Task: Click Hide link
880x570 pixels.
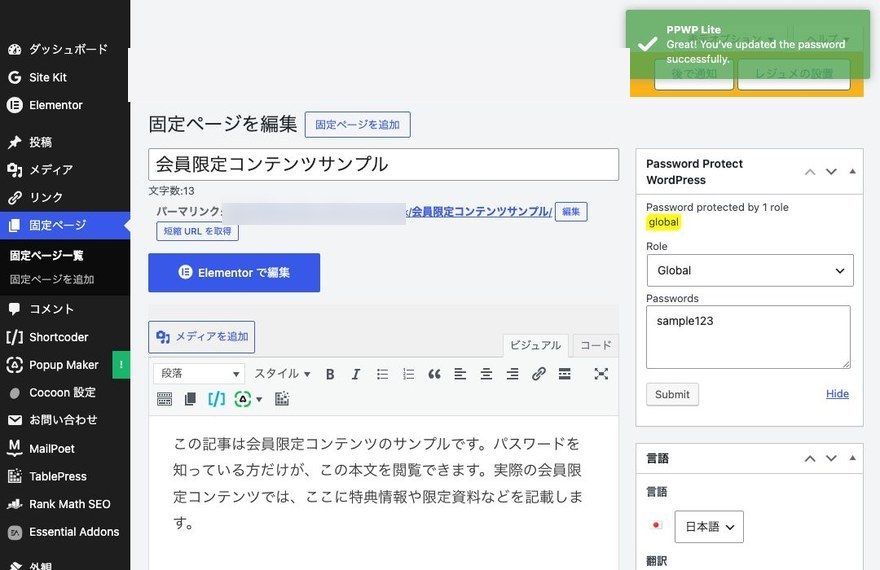Action: 837,394
